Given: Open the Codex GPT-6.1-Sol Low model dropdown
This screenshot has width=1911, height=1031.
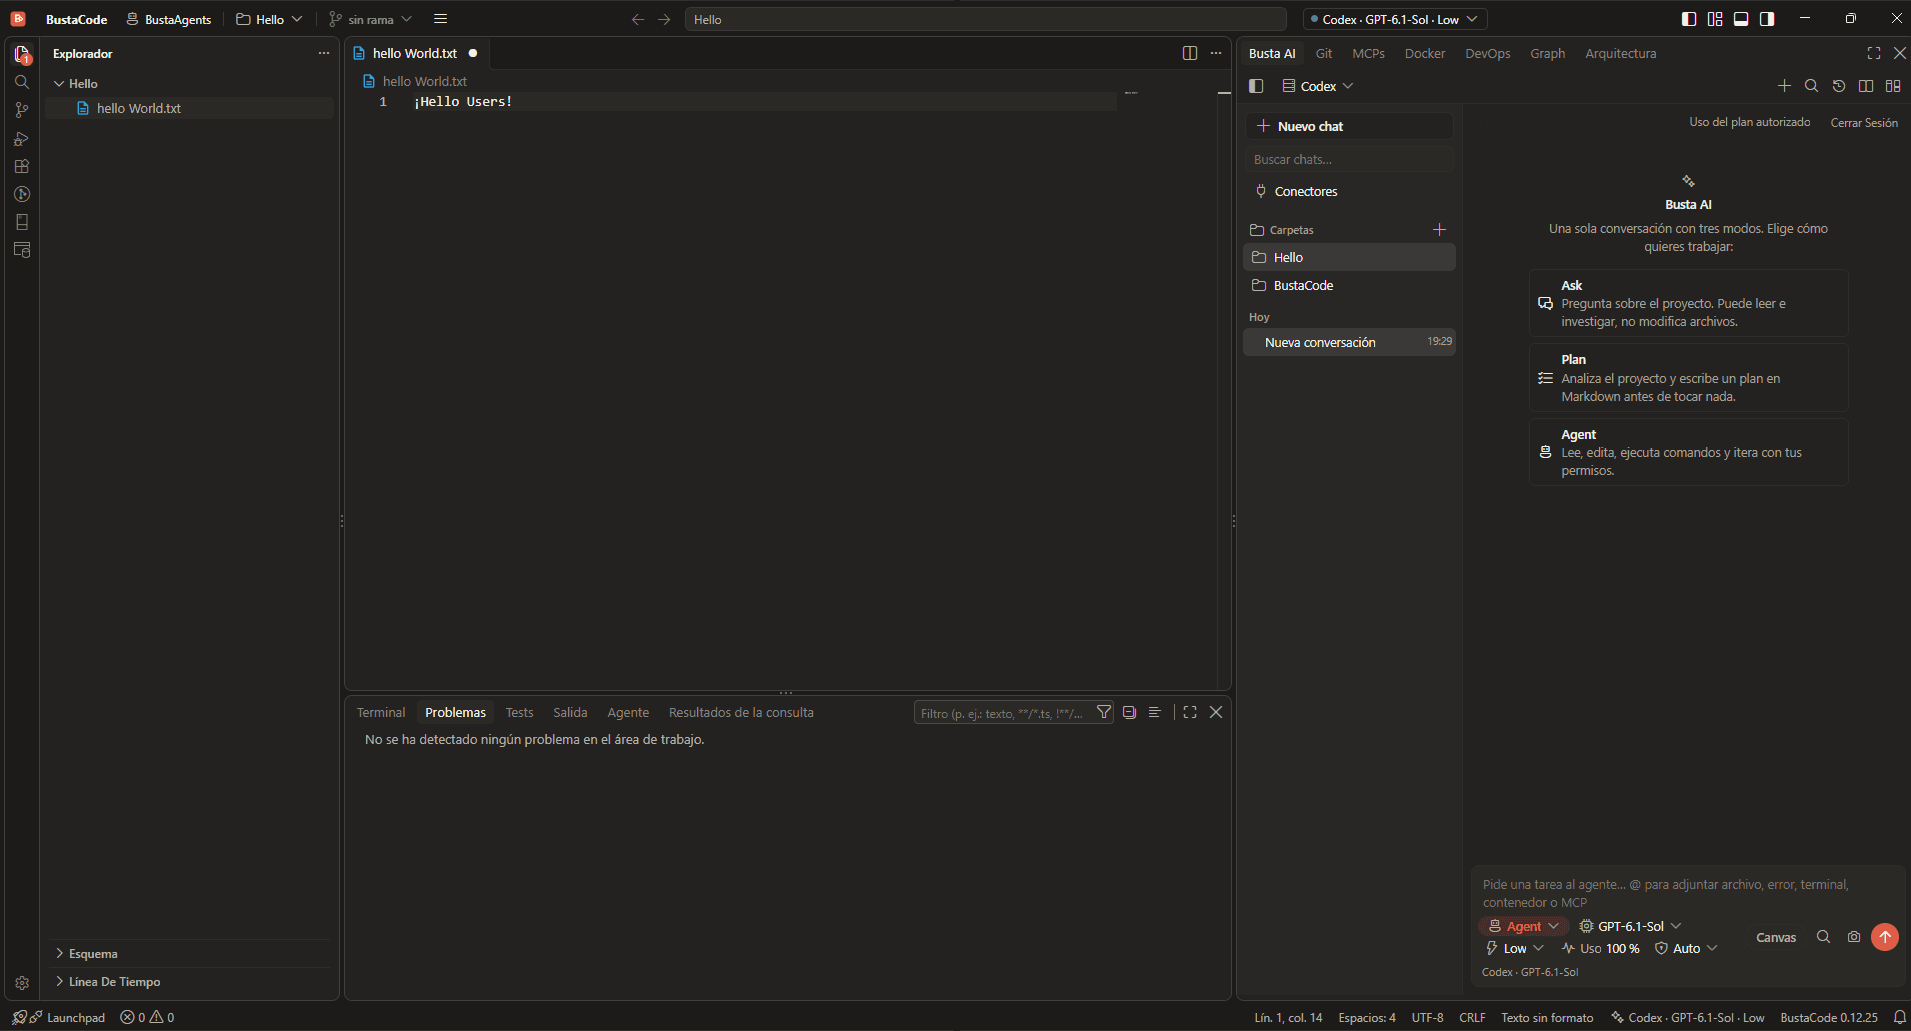Looking at the screenshot, I should click(x=1394, y=19).
